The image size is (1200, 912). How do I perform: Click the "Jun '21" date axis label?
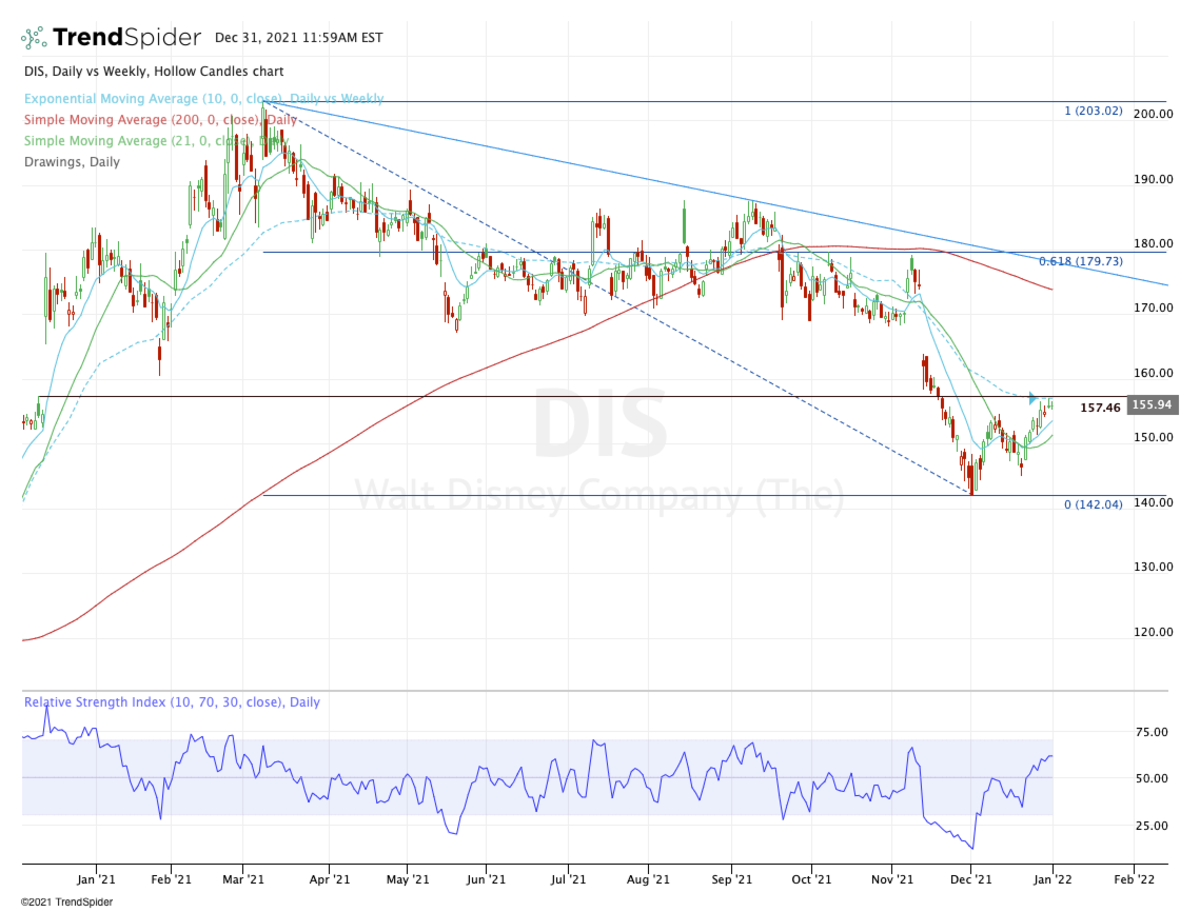(486, 880)
